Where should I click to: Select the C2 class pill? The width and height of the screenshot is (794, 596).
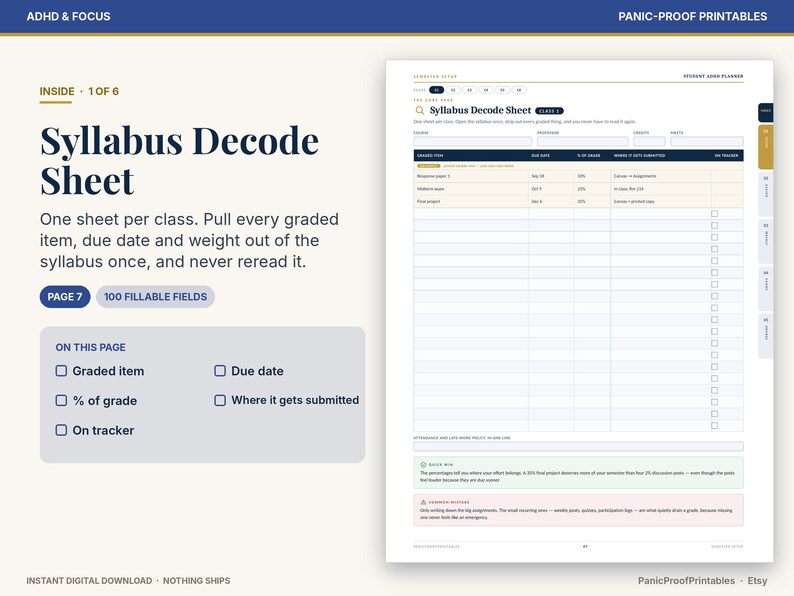pos(453,90)
